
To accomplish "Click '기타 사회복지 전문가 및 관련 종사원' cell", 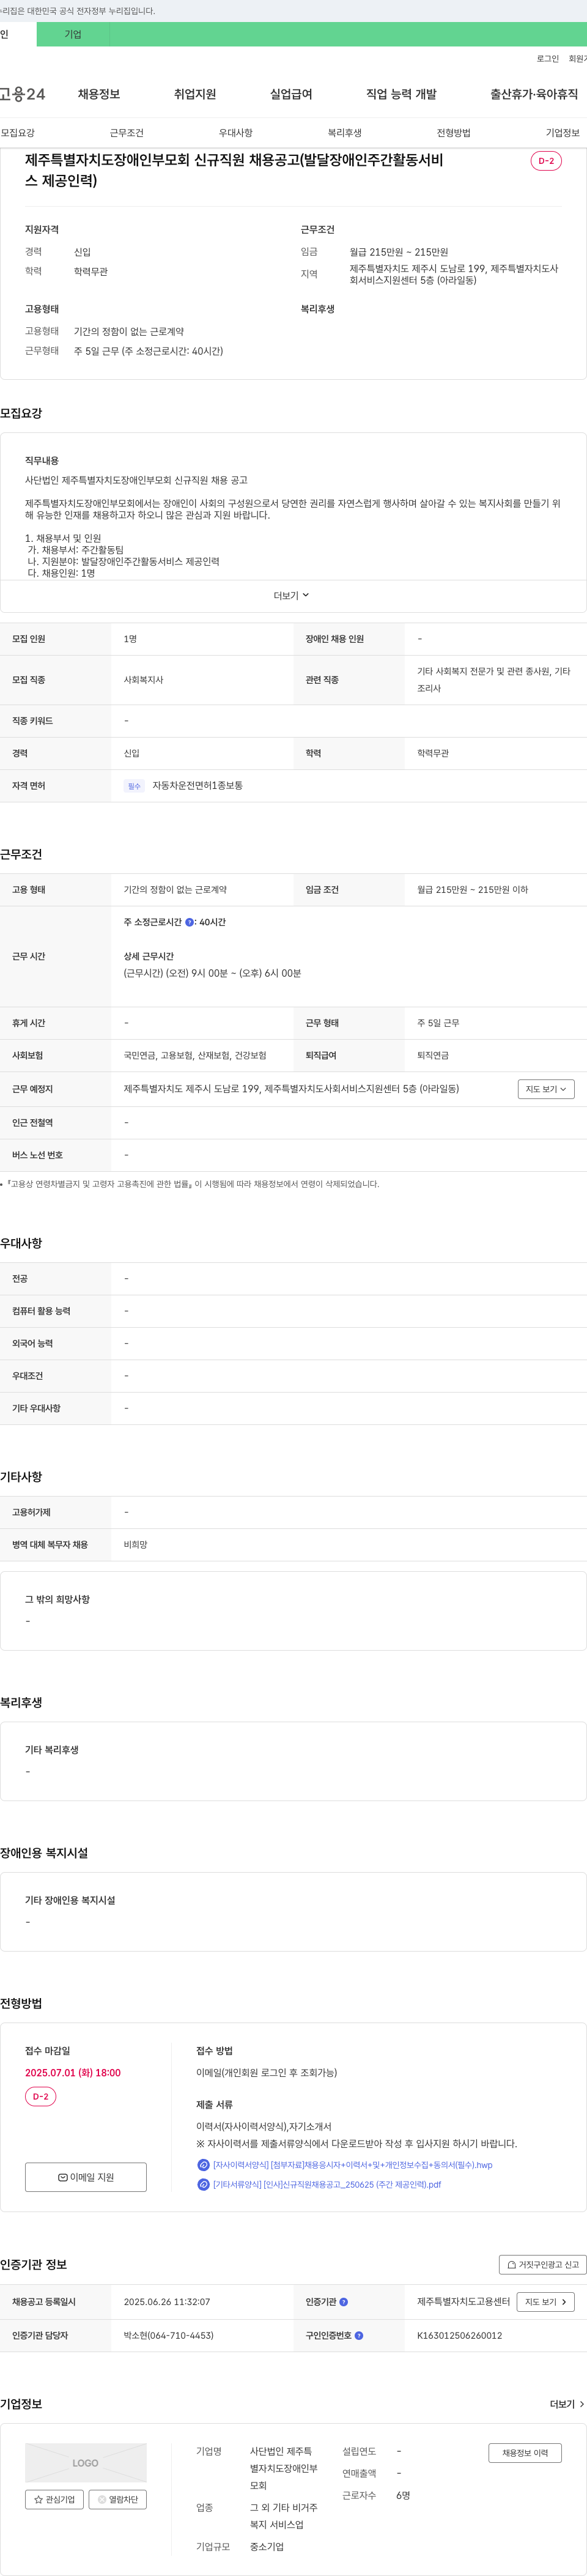I will 494,680.
